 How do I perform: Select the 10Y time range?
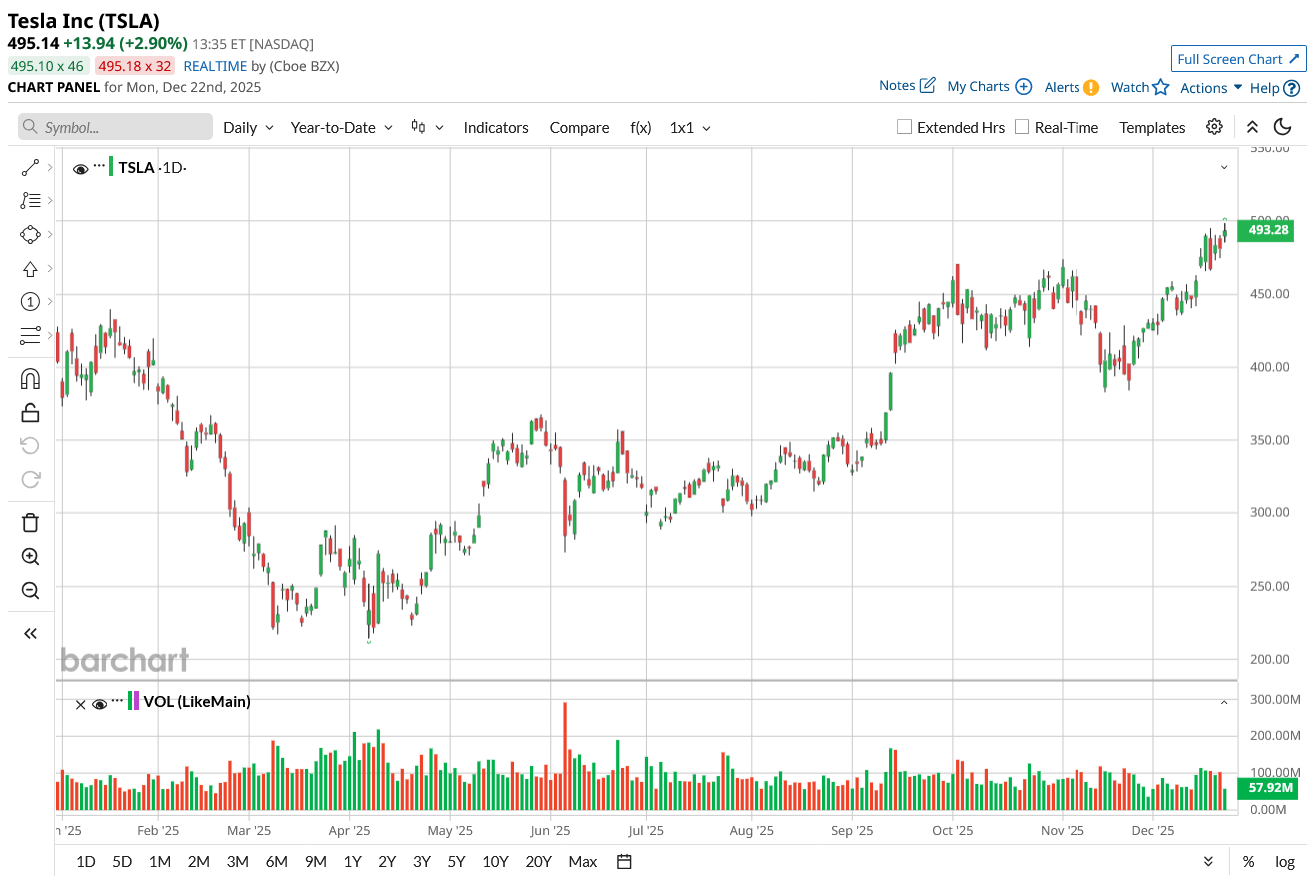(x=495, y=861)
